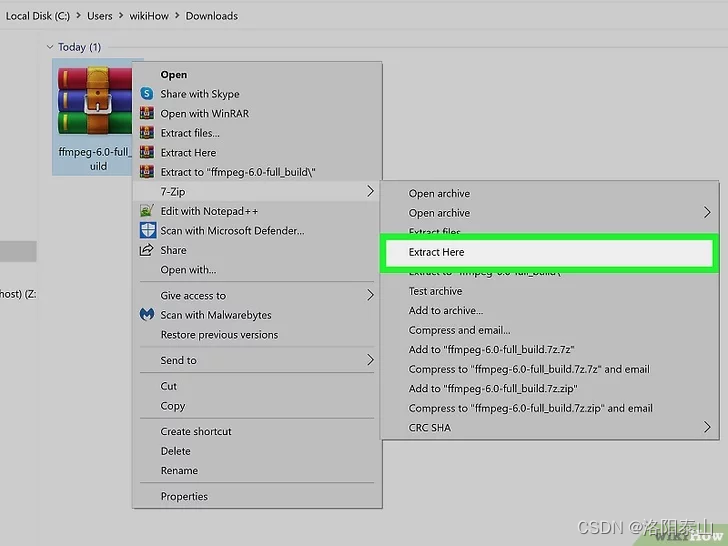Image resolution: width=728 pixels, height=546 pixels.
Task: Click the Today (1) group header label
Action: point(79,47)
